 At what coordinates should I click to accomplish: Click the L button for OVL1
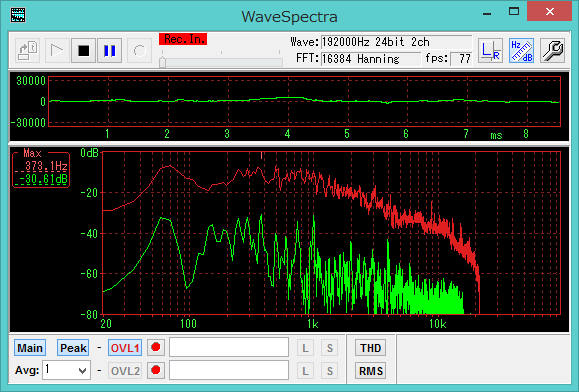point(305,348)
